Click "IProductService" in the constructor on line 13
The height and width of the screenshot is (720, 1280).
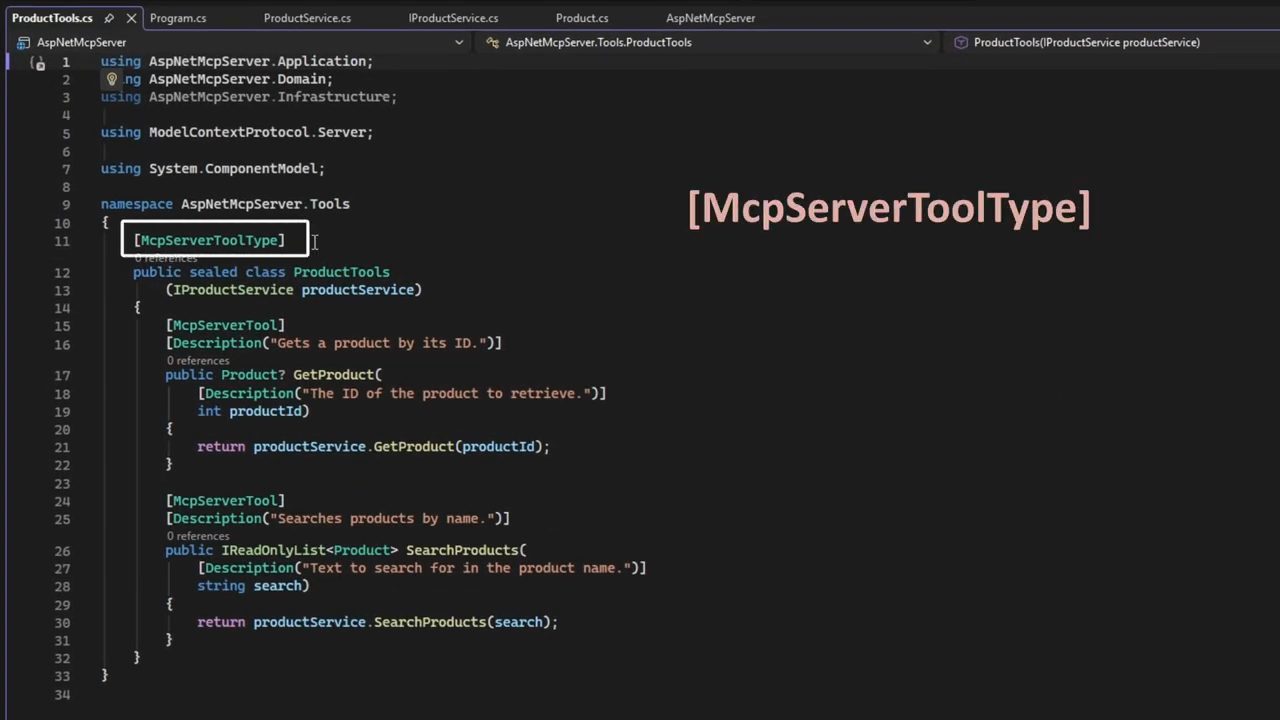point(233,290)
